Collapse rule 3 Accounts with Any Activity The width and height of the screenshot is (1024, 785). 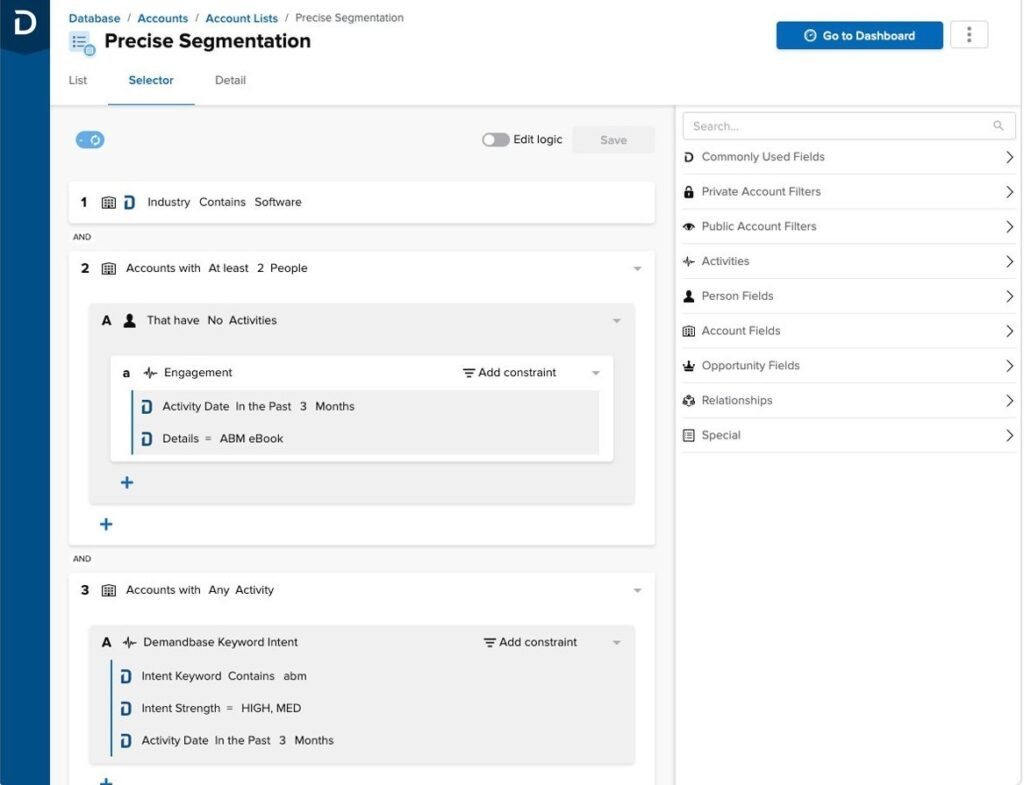(637, 590)
